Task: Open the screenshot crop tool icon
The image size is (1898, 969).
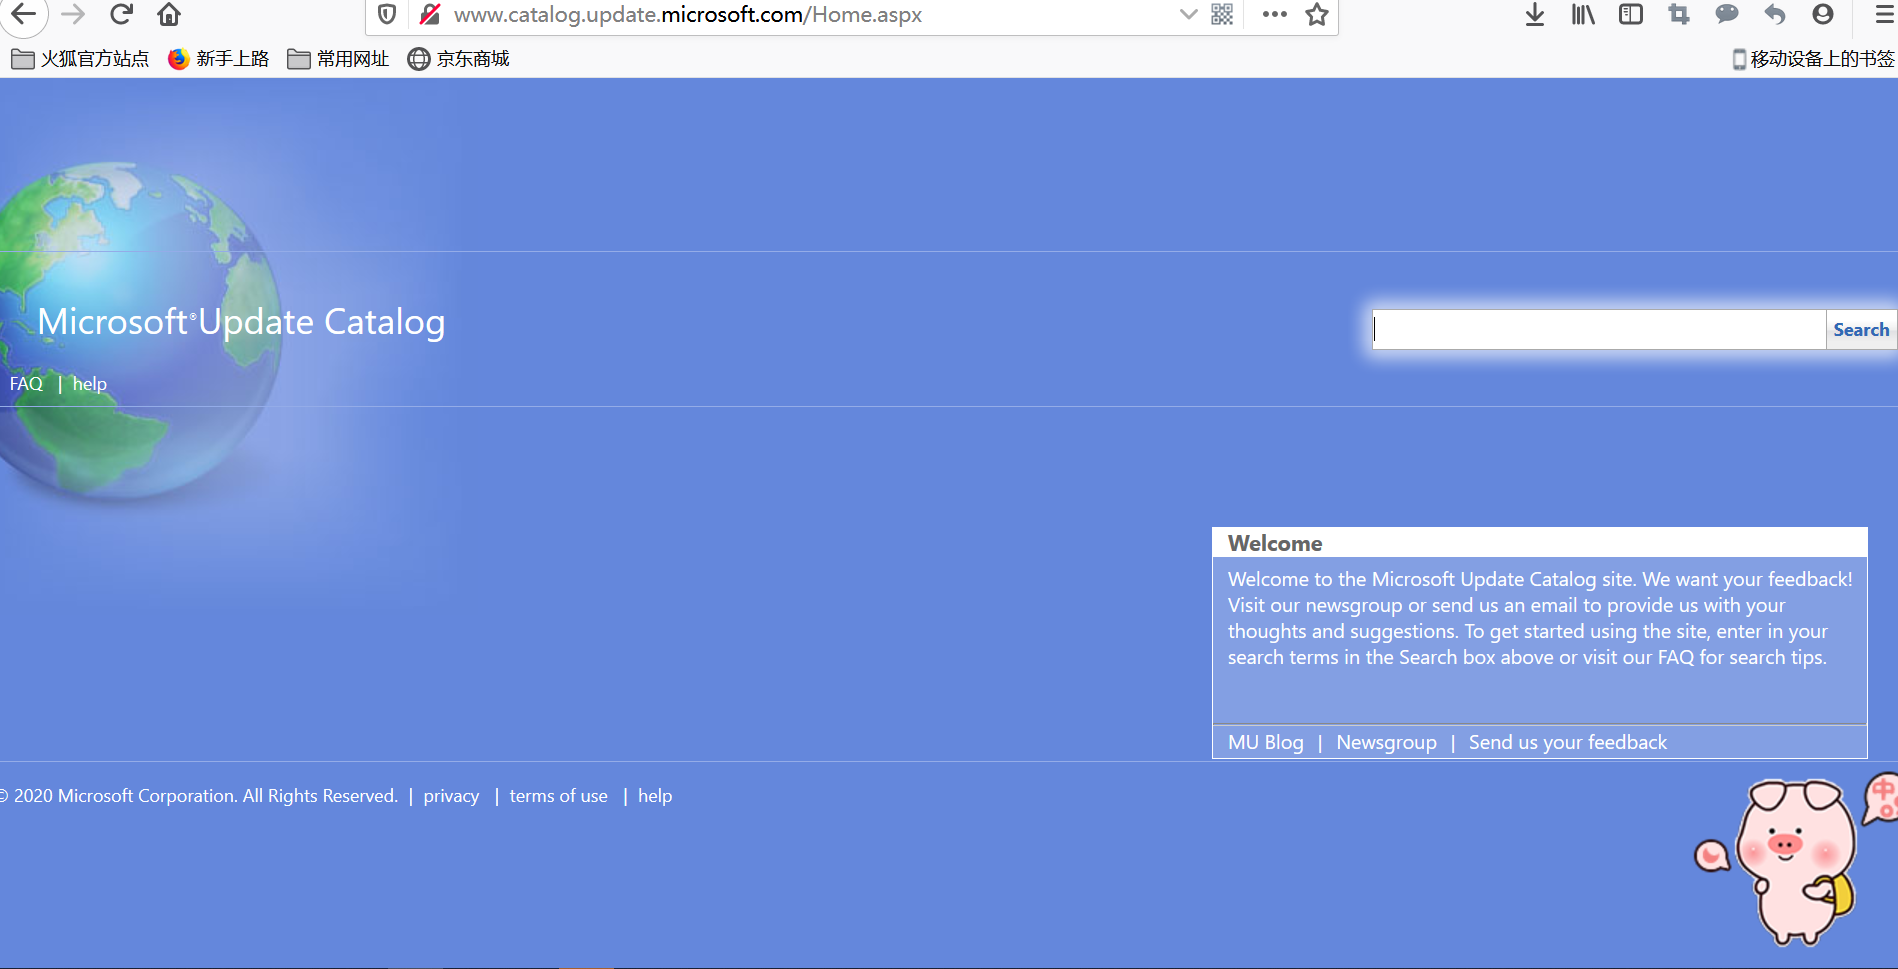Action: [1679, 14]
